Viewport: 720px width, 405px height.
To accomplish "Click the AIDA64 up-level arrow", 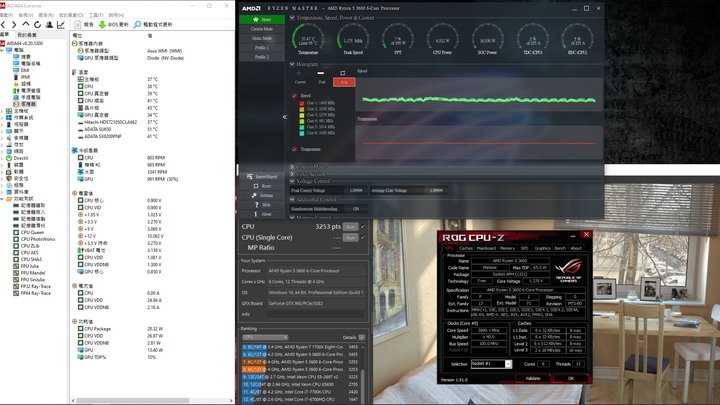I will 26,24.
